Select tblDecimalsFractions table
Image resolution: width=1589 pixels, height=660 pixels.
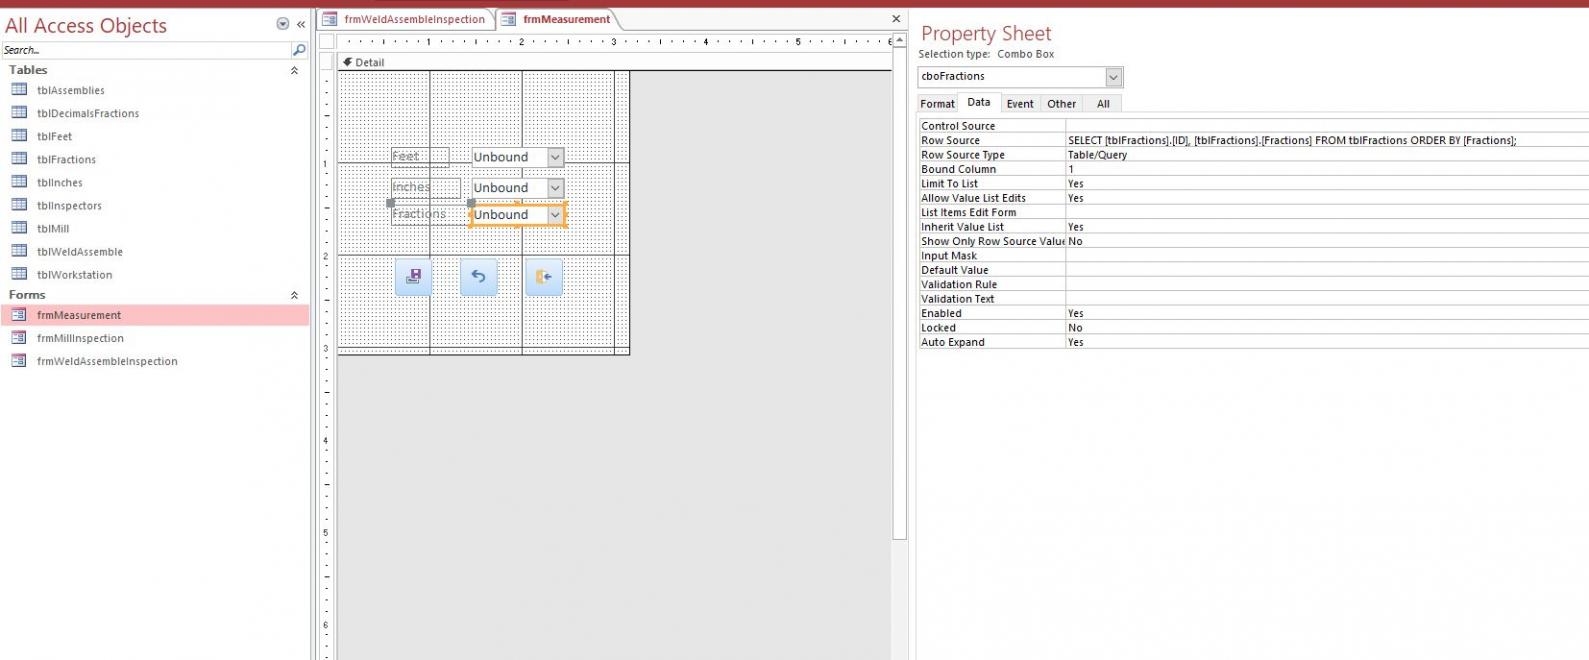point(88,113)
